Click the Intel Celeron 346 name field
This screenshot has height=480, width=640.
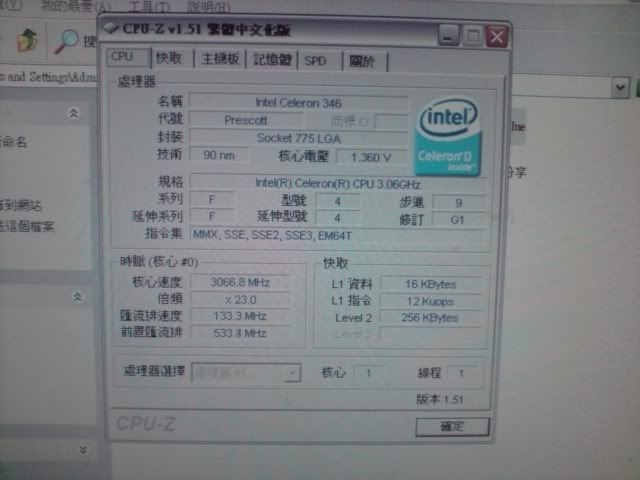(298, 101)
